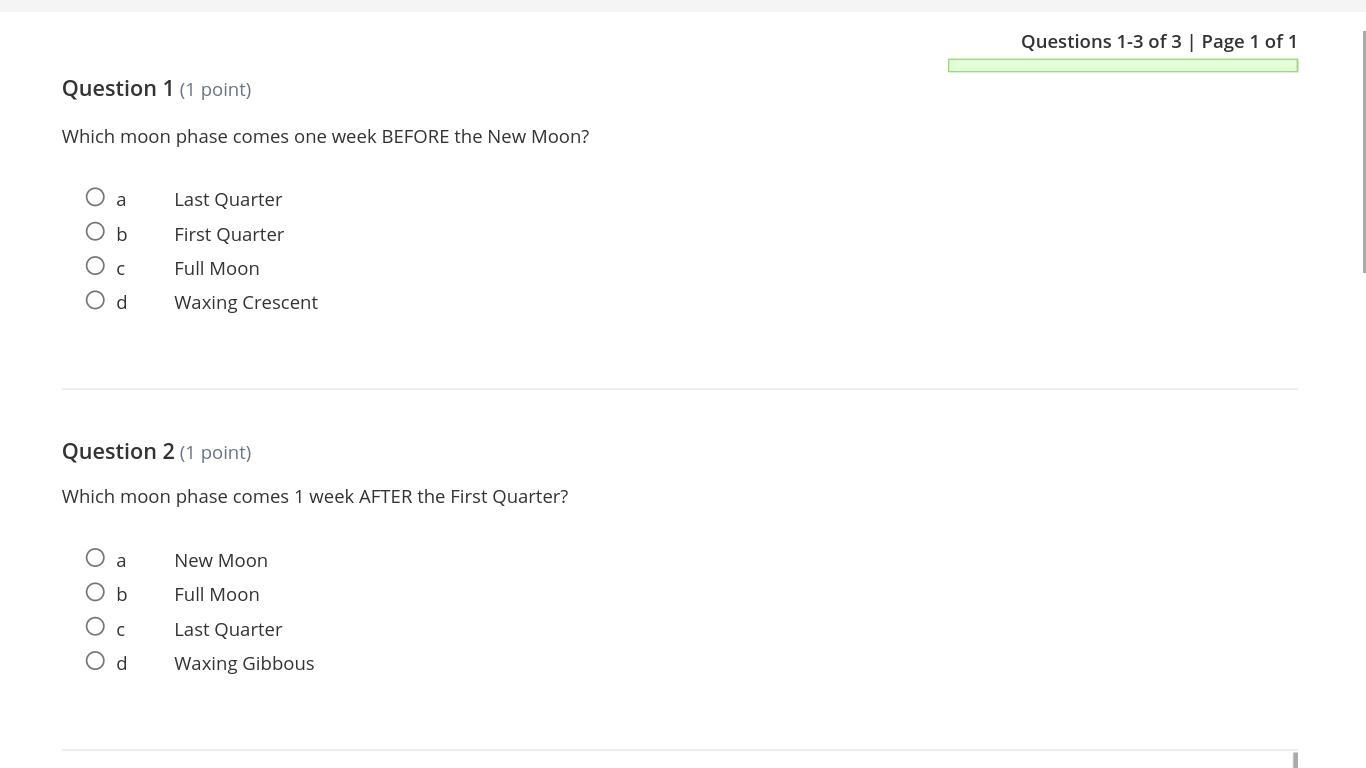This screenshot has height=768, width=1366.
Task: Pick radio option d in Question 2
Action: [95, 661]
